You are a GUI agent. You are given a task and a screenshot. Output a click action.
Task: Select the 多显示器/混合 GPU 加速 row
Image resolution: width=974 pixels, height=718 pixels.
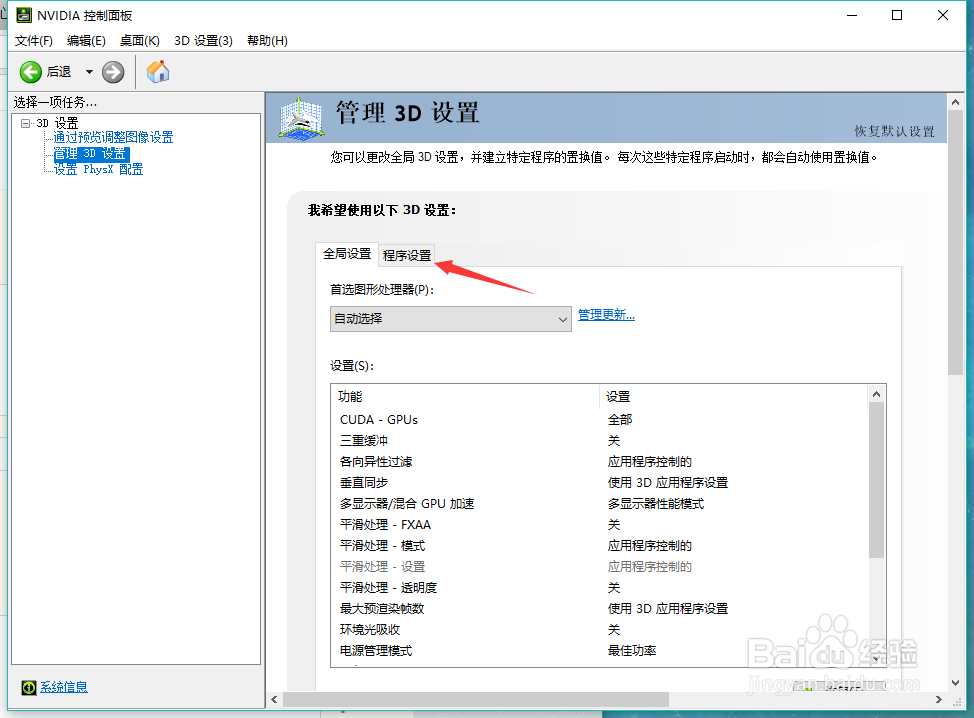click(601, 504)
